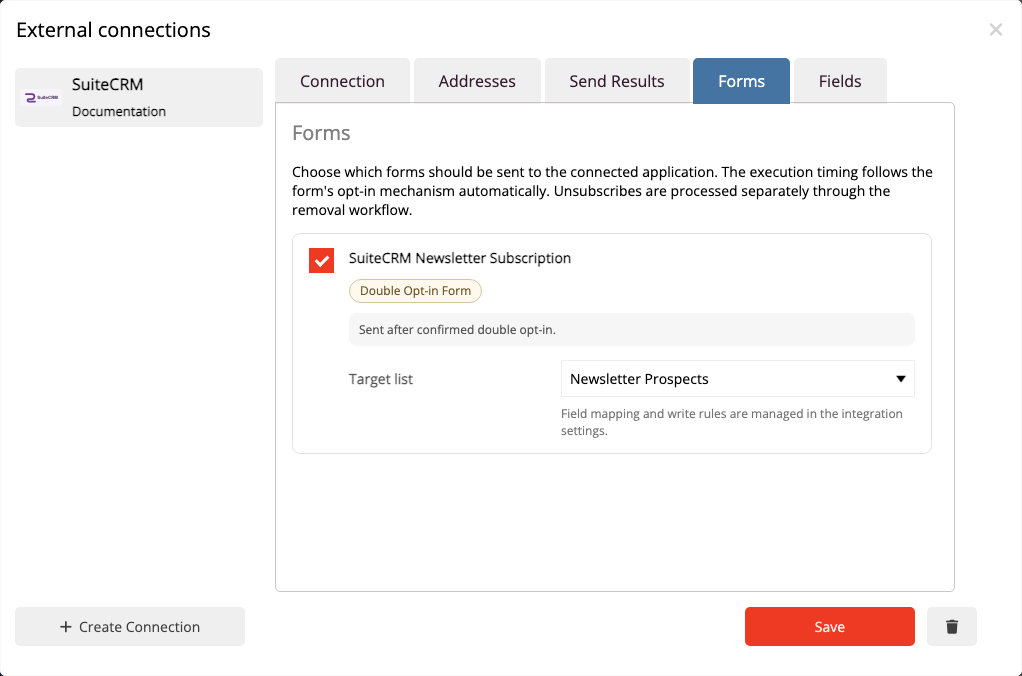Image resolution: width=1022 pixels, height=676 pixels.
Task: Select the Forms tab
Action: pyautogui.click(x=741, y=81)
